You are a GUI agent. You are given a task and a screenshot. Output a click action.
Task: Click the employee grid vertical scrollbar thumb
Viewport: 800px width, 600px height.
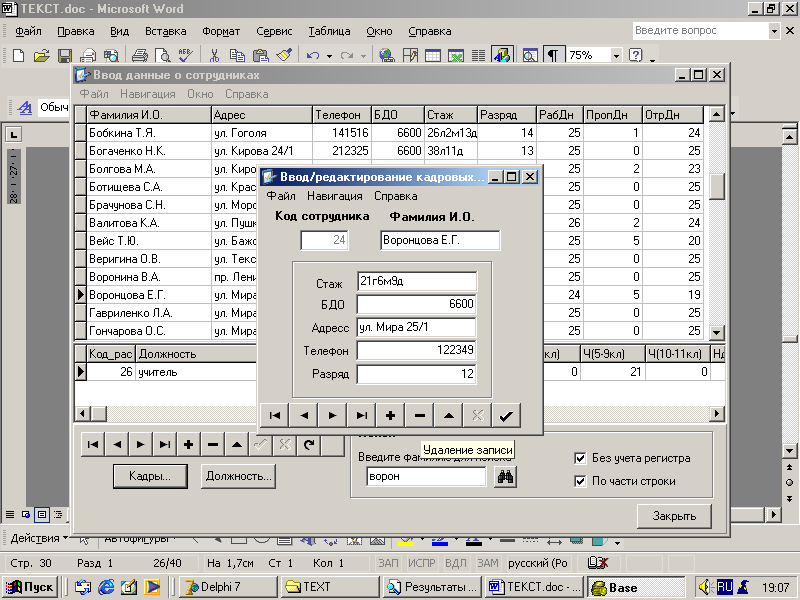(716, 186)
